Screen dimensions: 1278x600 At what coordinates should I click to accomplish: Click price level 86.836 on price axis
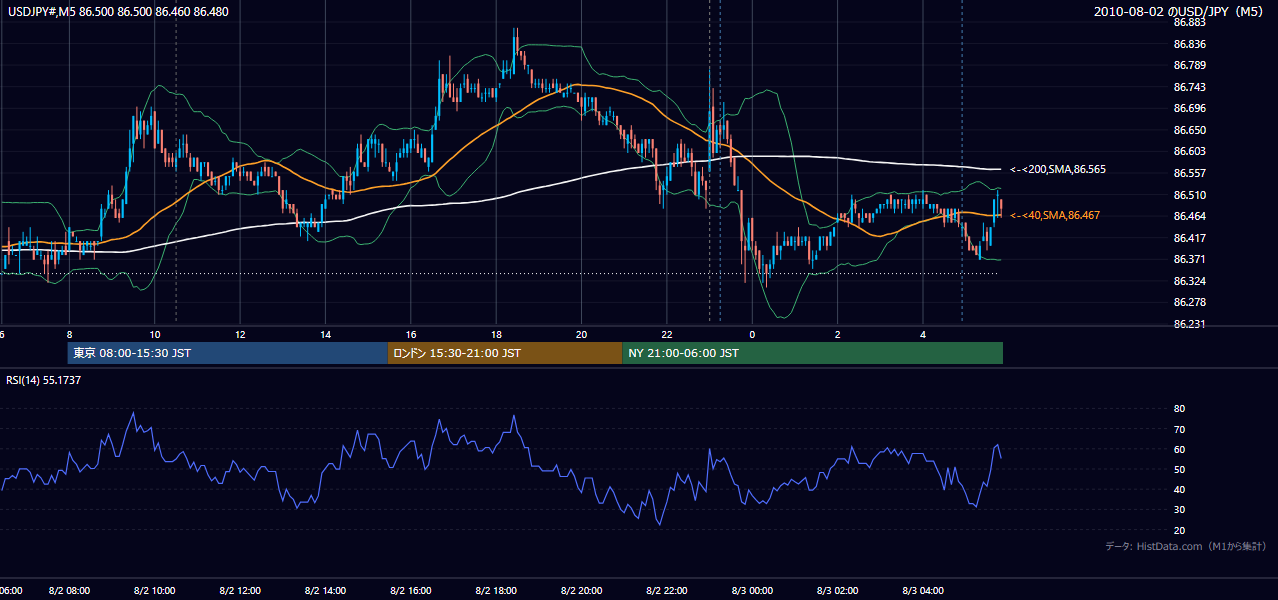[1189, 44]
